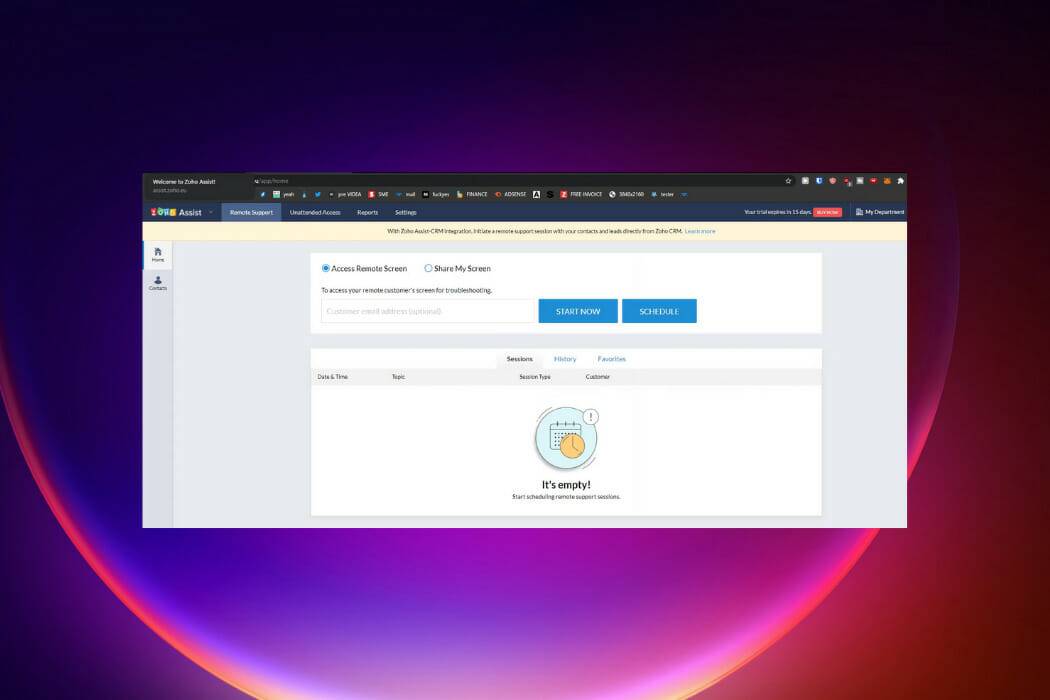Open Home via the sidebar house icon
Screen dimensions: 1050x700
[x=157, y=252]
